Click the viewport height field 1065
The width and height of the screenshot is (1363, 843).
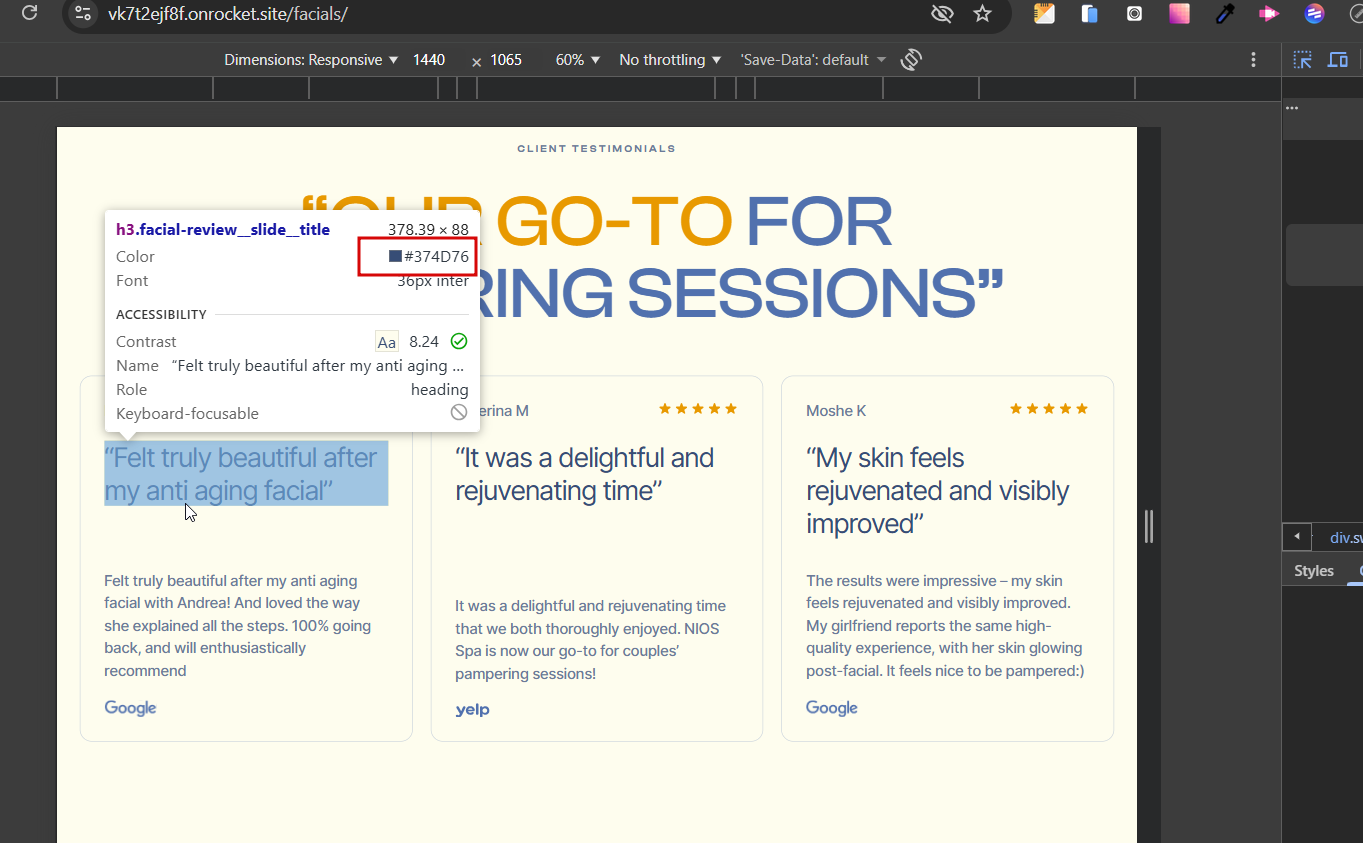[x=506, y=60]
